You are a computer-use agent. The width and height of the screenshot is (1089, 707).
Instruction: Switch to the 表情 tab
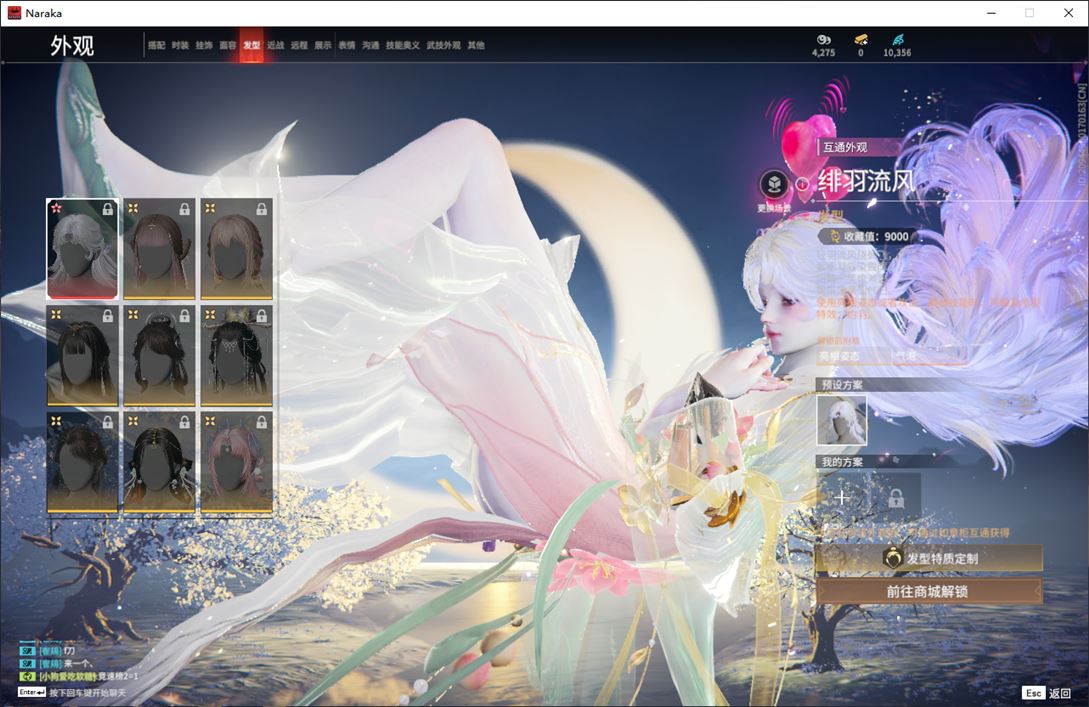[x=347, y=45]
